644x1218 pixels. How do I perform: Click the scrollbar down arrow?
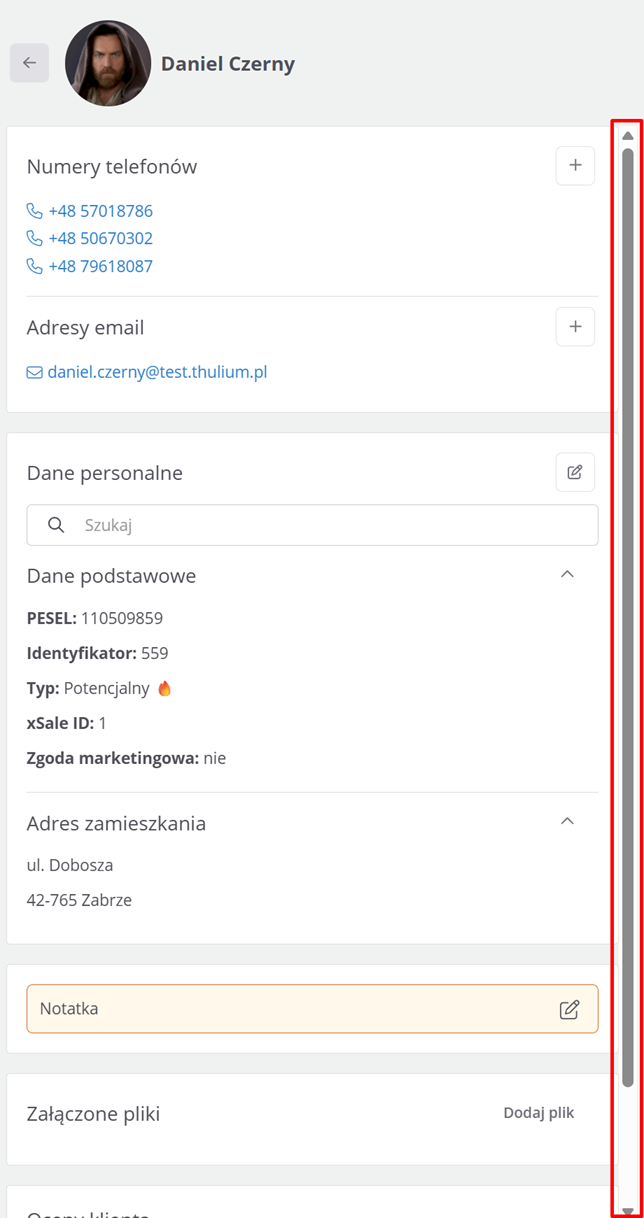(x=627, y=1211)
